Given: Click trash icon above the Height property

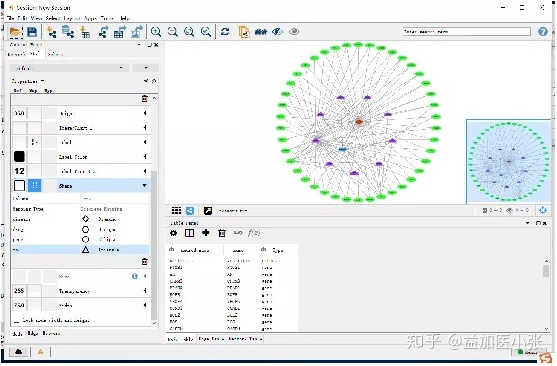Looking at the screenshot, I should click(x=145, y=98).
